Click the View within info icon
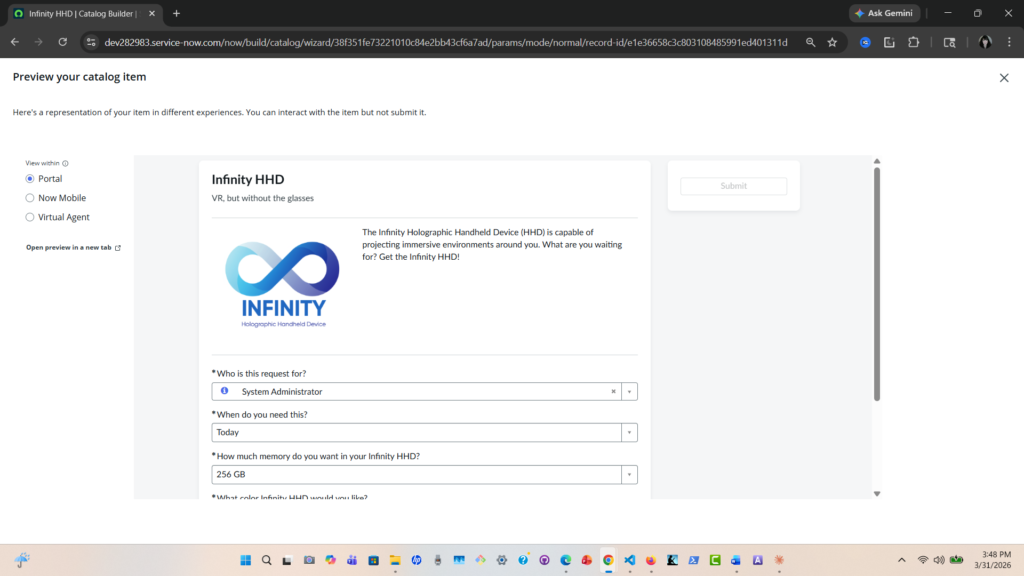This screenshot has width=1024, height=576. (66, 163)
